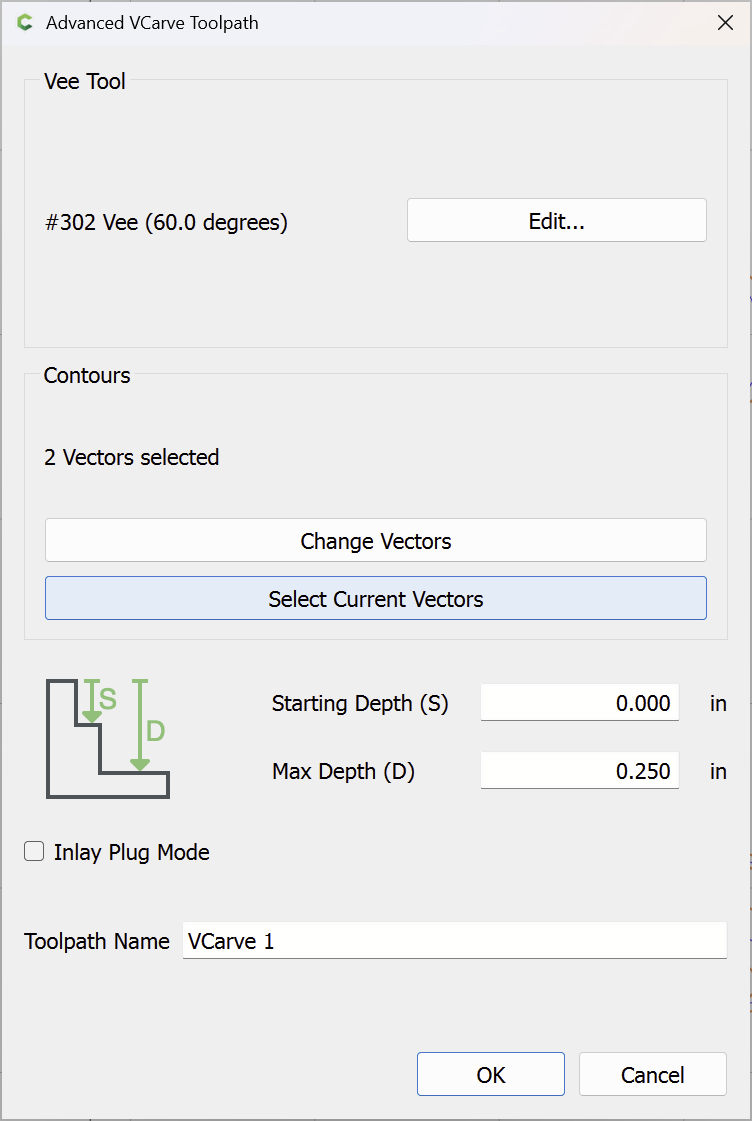Click the #302 Vee tool label
The height and width of the screenshot is (1121, 752).
click(x=167, y=222)
